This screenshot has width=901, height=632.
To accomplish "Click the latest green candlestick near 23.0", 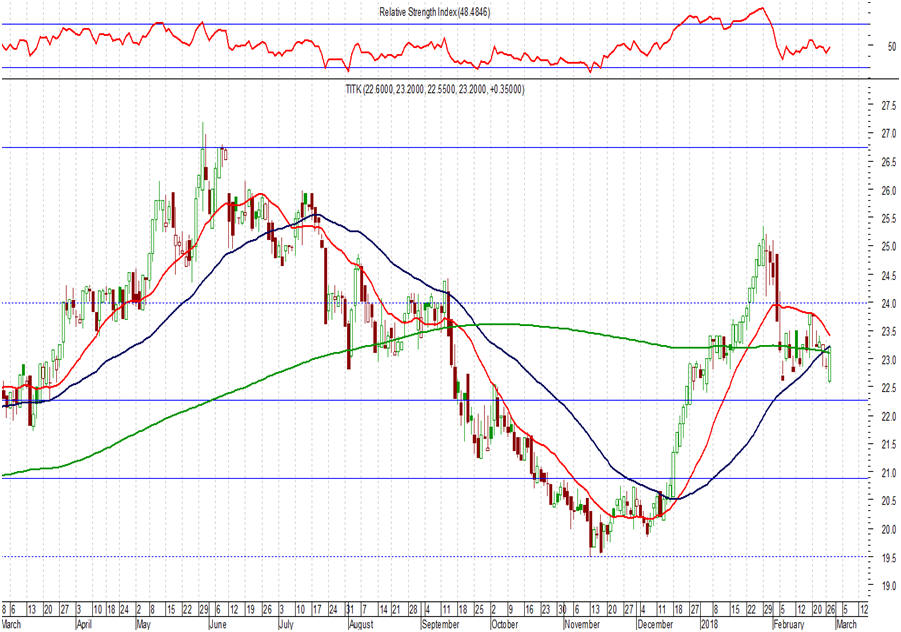I will pyautogui.click(x=831, y=363).
